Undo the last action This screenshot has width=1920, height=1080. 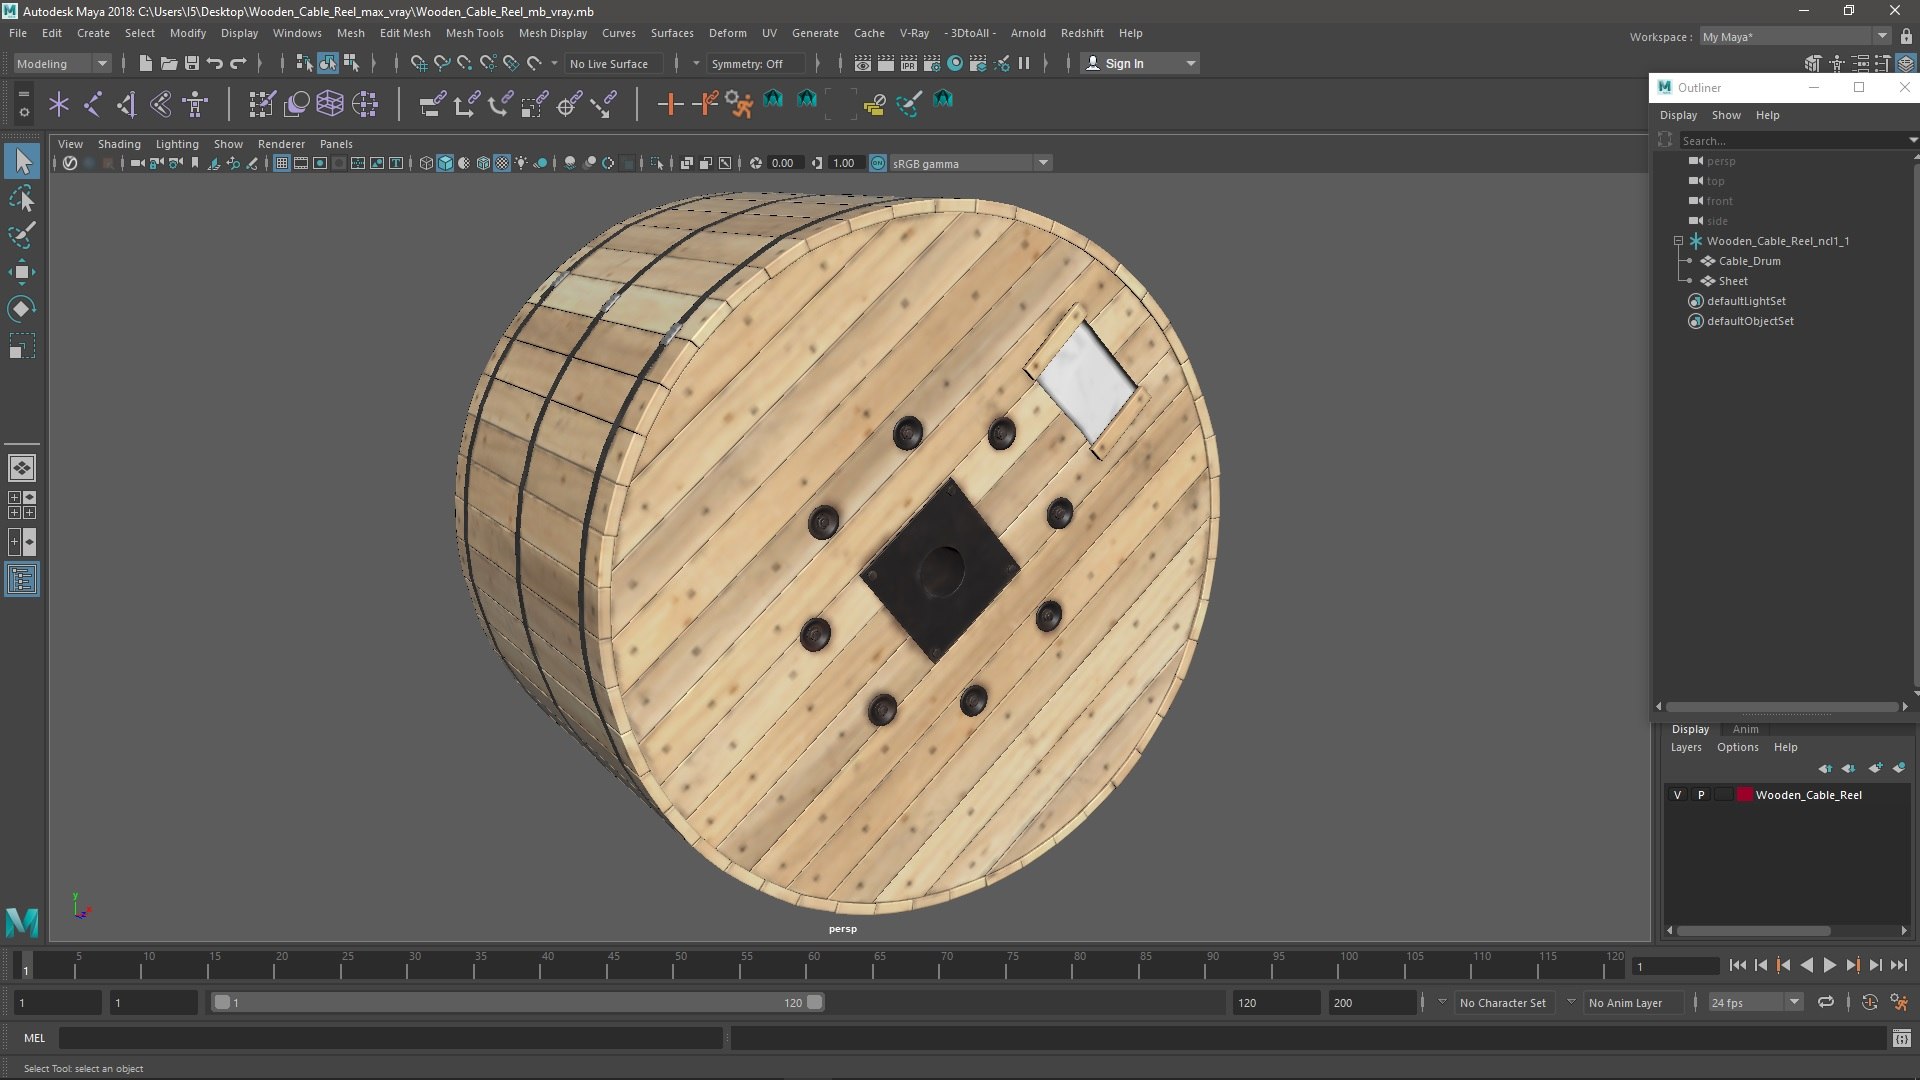pyautogui.click(x=214, y=63)
